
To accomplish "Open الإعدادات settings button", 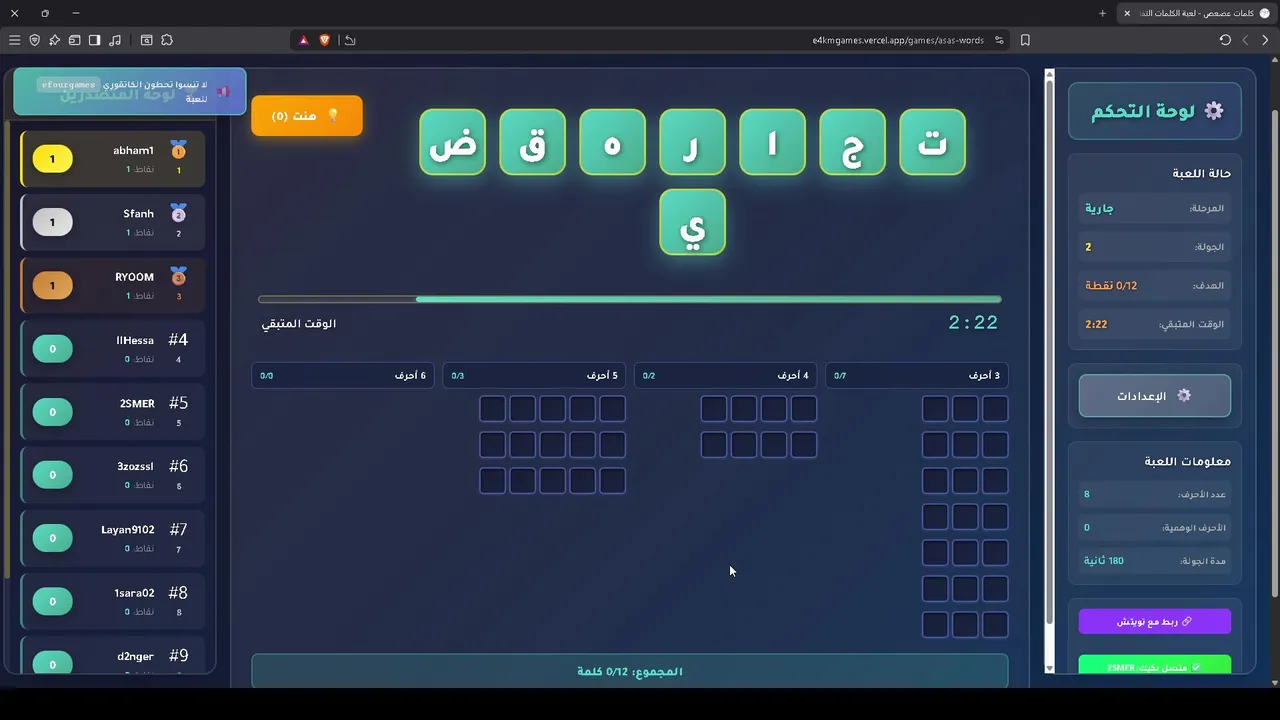I will [x=1155, y=396].
